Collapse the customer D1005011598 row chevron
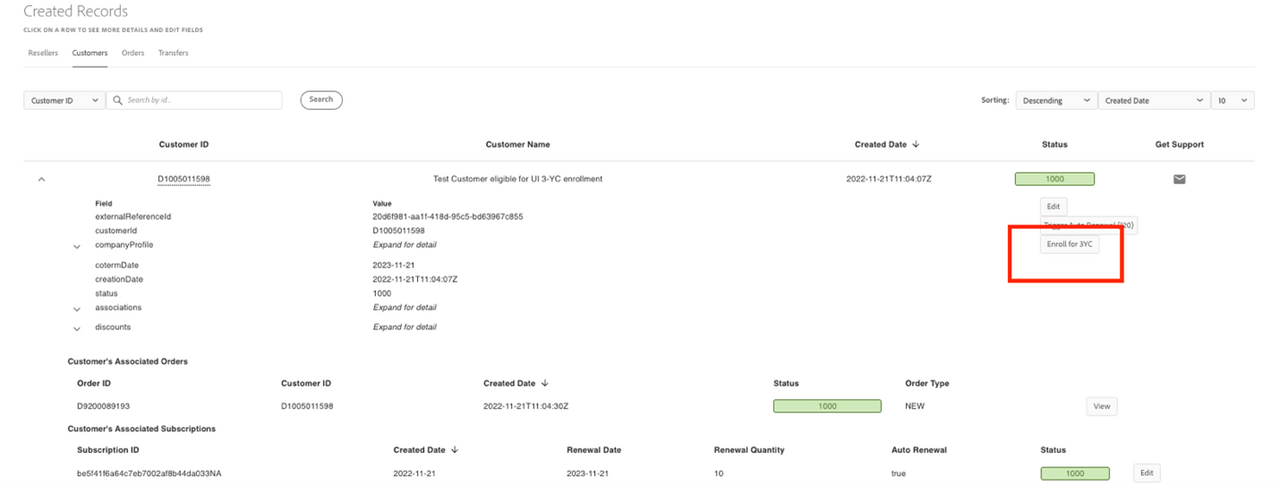Viewport: 1280px width, 484px height. tap(41, 180)
